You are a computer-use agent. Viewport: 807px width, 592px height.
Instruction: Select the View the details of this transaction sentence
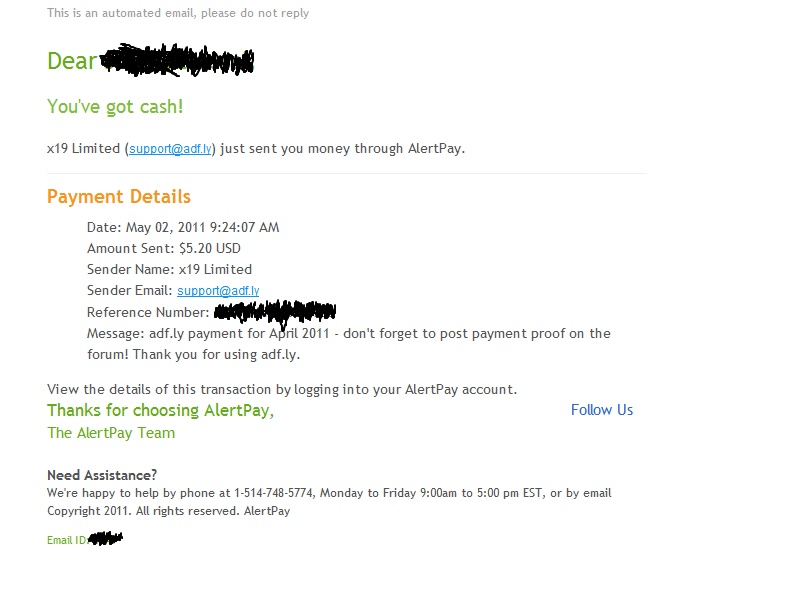pos(282,390)
